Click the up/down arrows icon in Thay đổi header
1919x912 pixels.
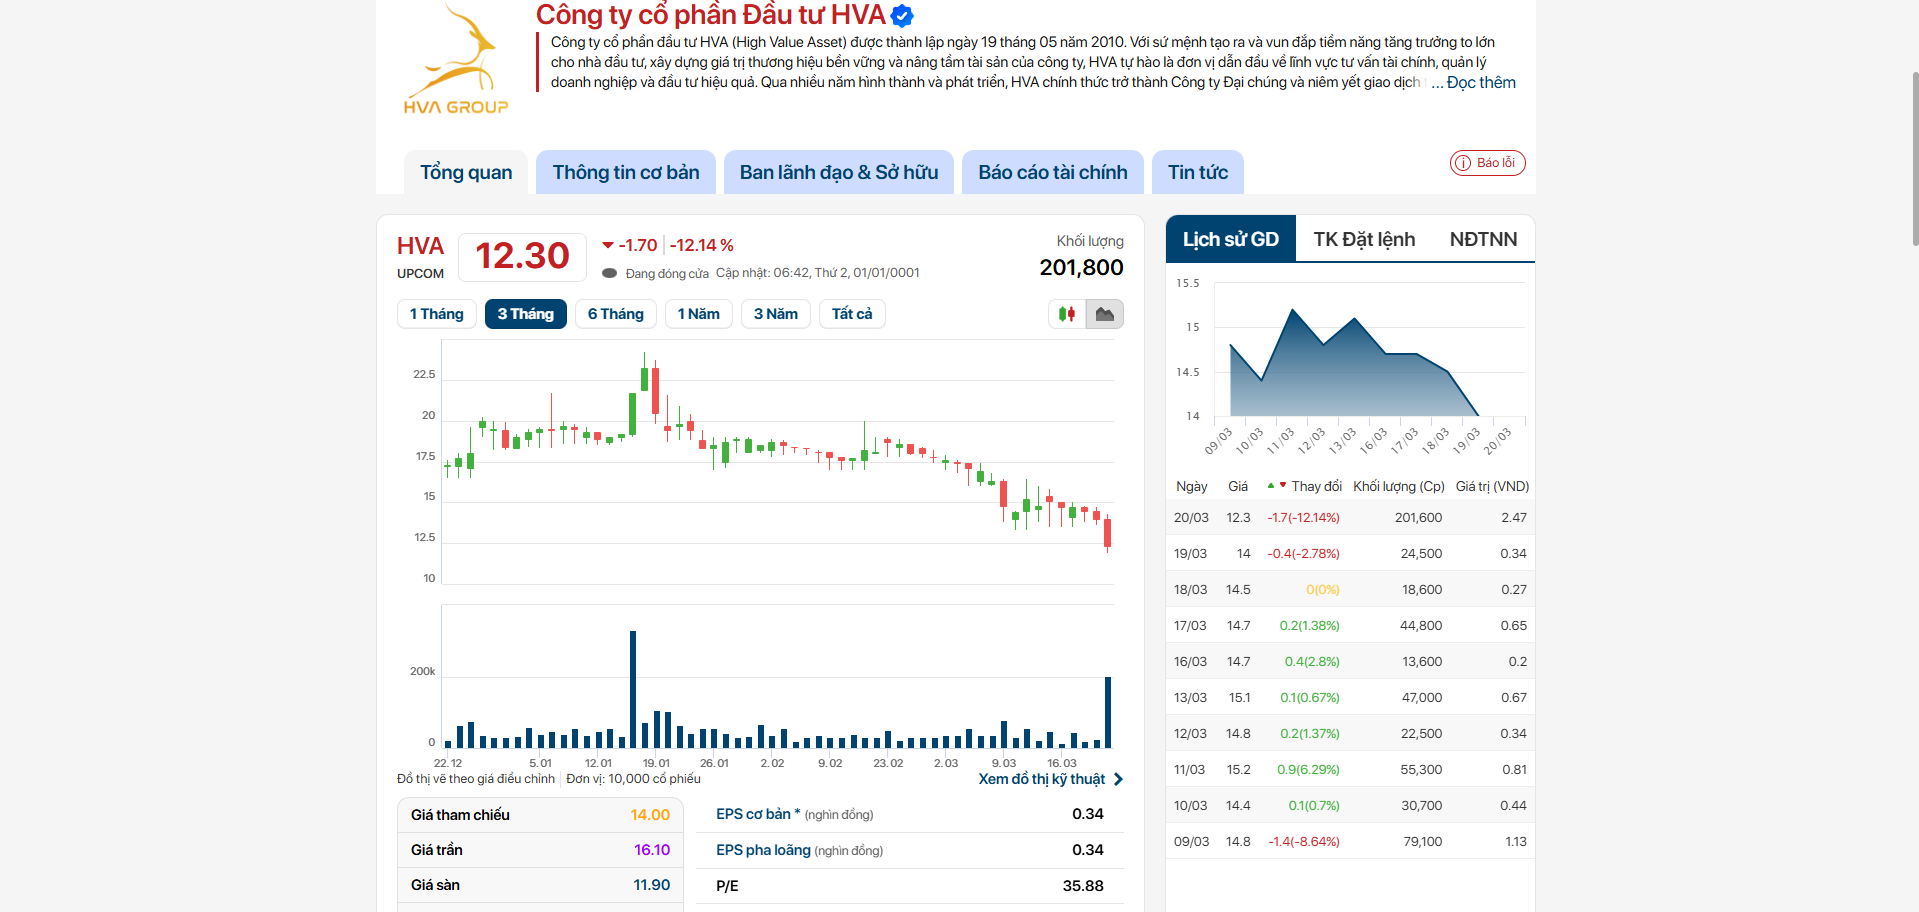1276,486
